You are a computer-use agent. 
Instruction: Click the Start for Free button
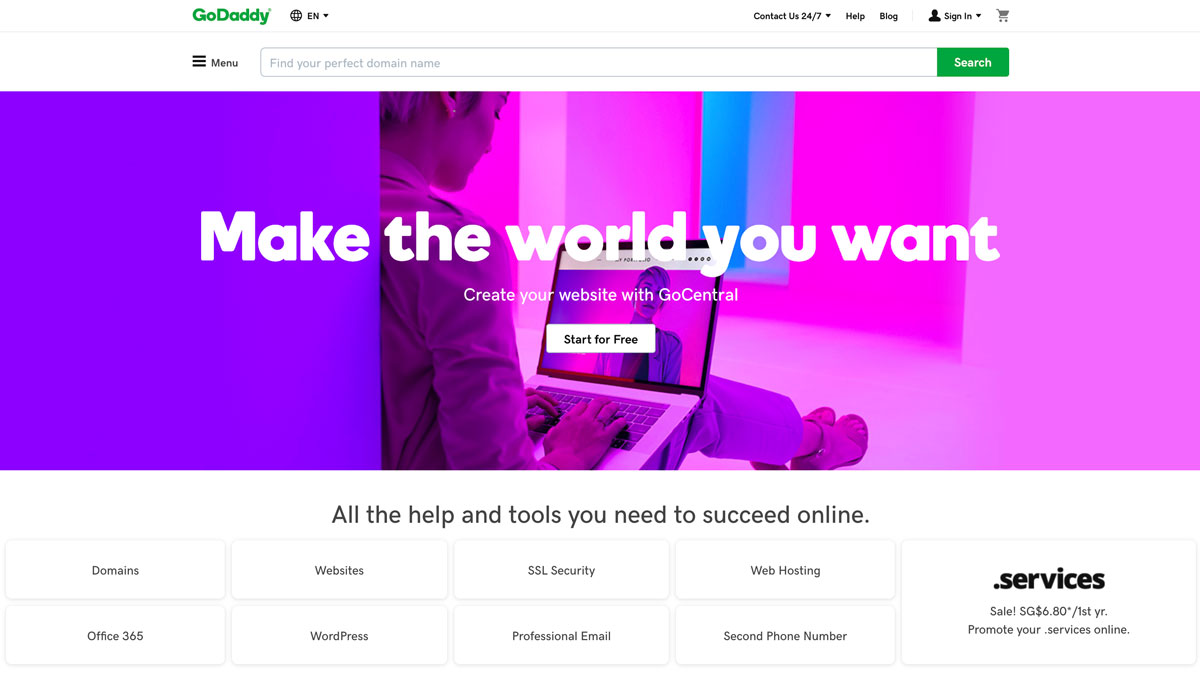point(600,339)
